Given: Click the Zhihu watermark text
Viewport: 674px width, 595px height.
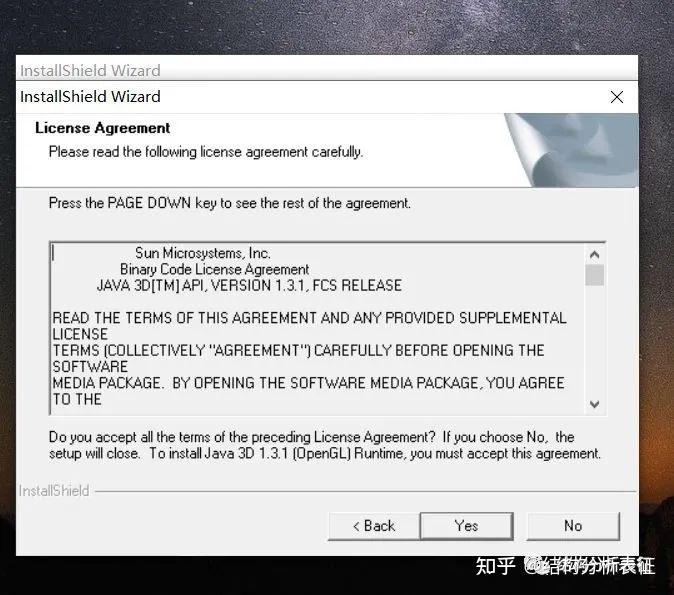Looking at the screenshot, I should 565,566.
